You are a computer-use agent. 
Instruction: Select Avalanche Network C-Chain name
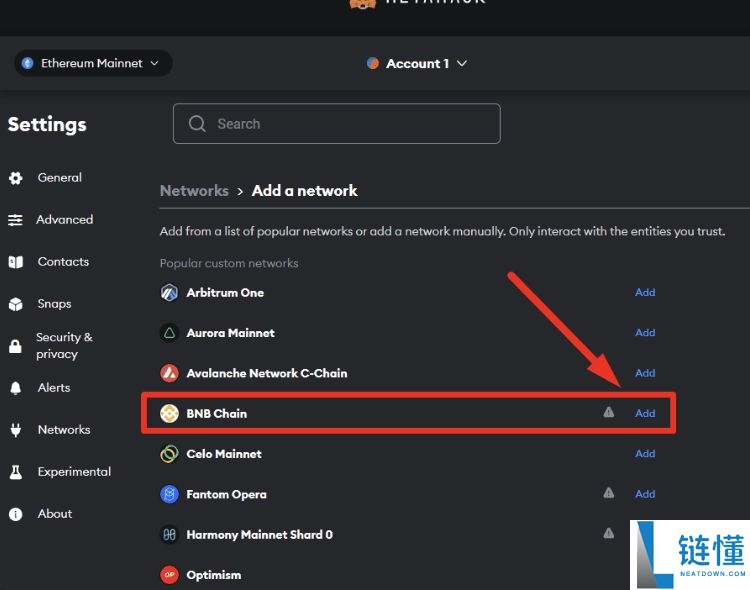coord(267,373)
